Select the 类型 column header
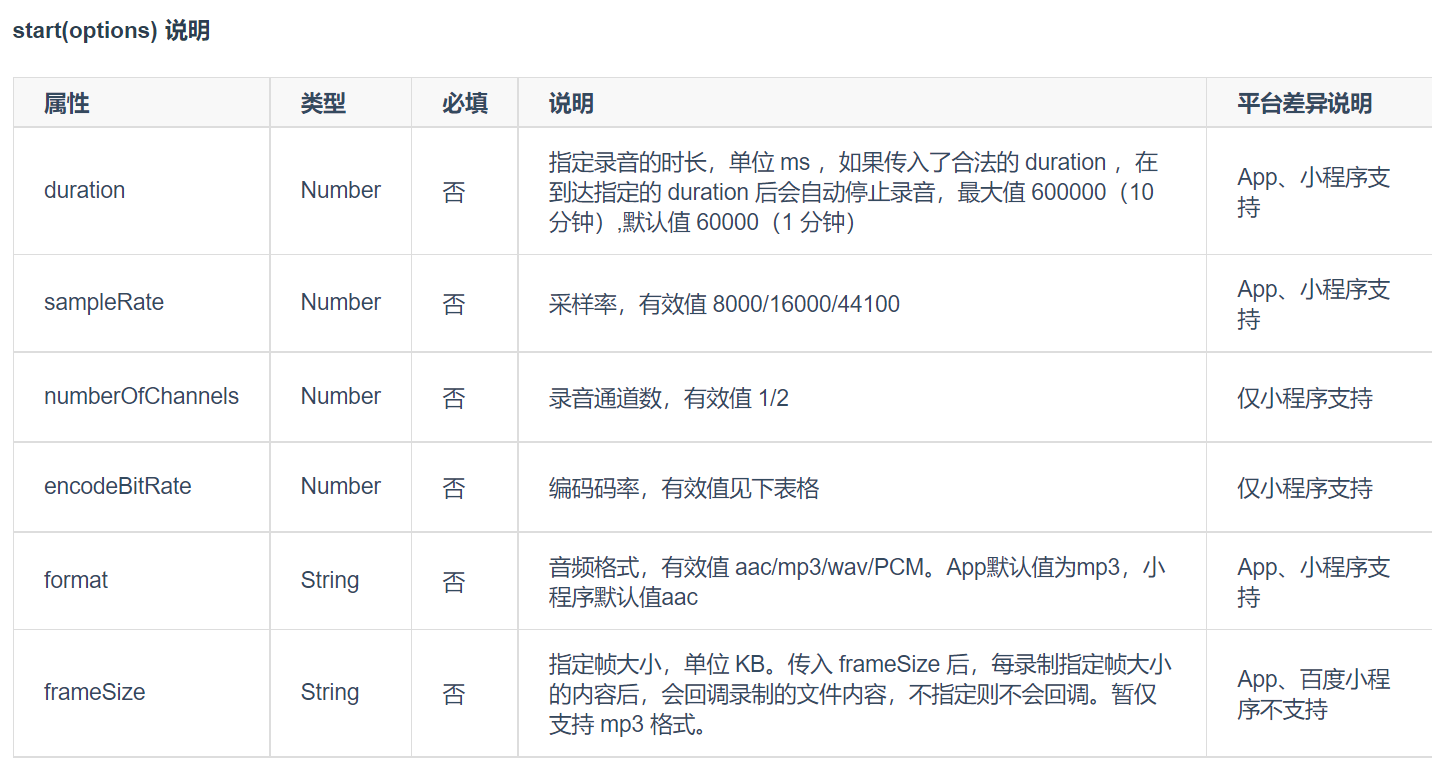Screen dimensions: 1432x765 click(324, 103)
